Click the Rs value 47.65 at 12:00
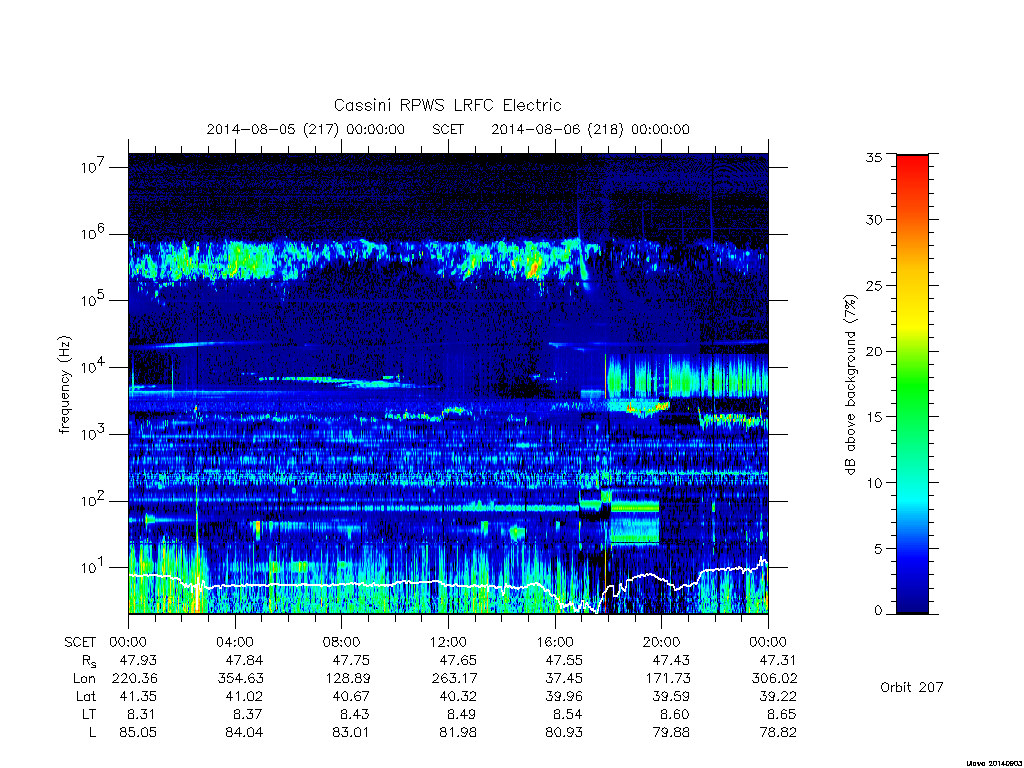The height and width of the screenshot is (768, 1024). click(458, 660)
